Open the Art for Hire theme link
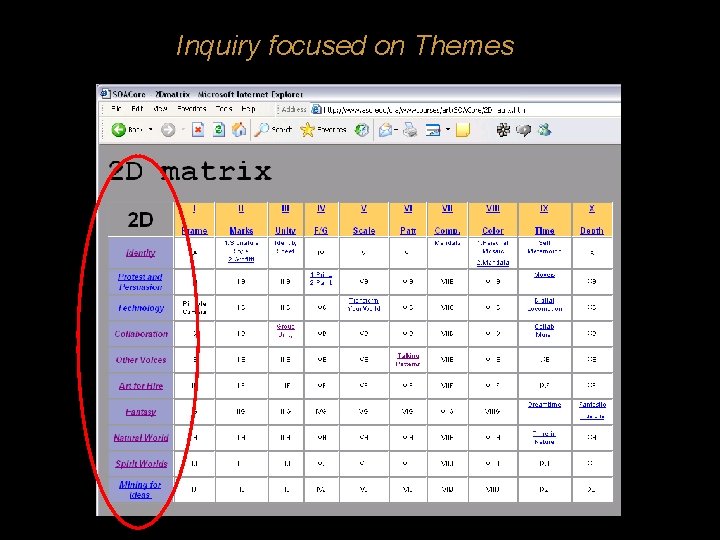The width and height of the screenshot is (720, 540). (x=141, y=386)
